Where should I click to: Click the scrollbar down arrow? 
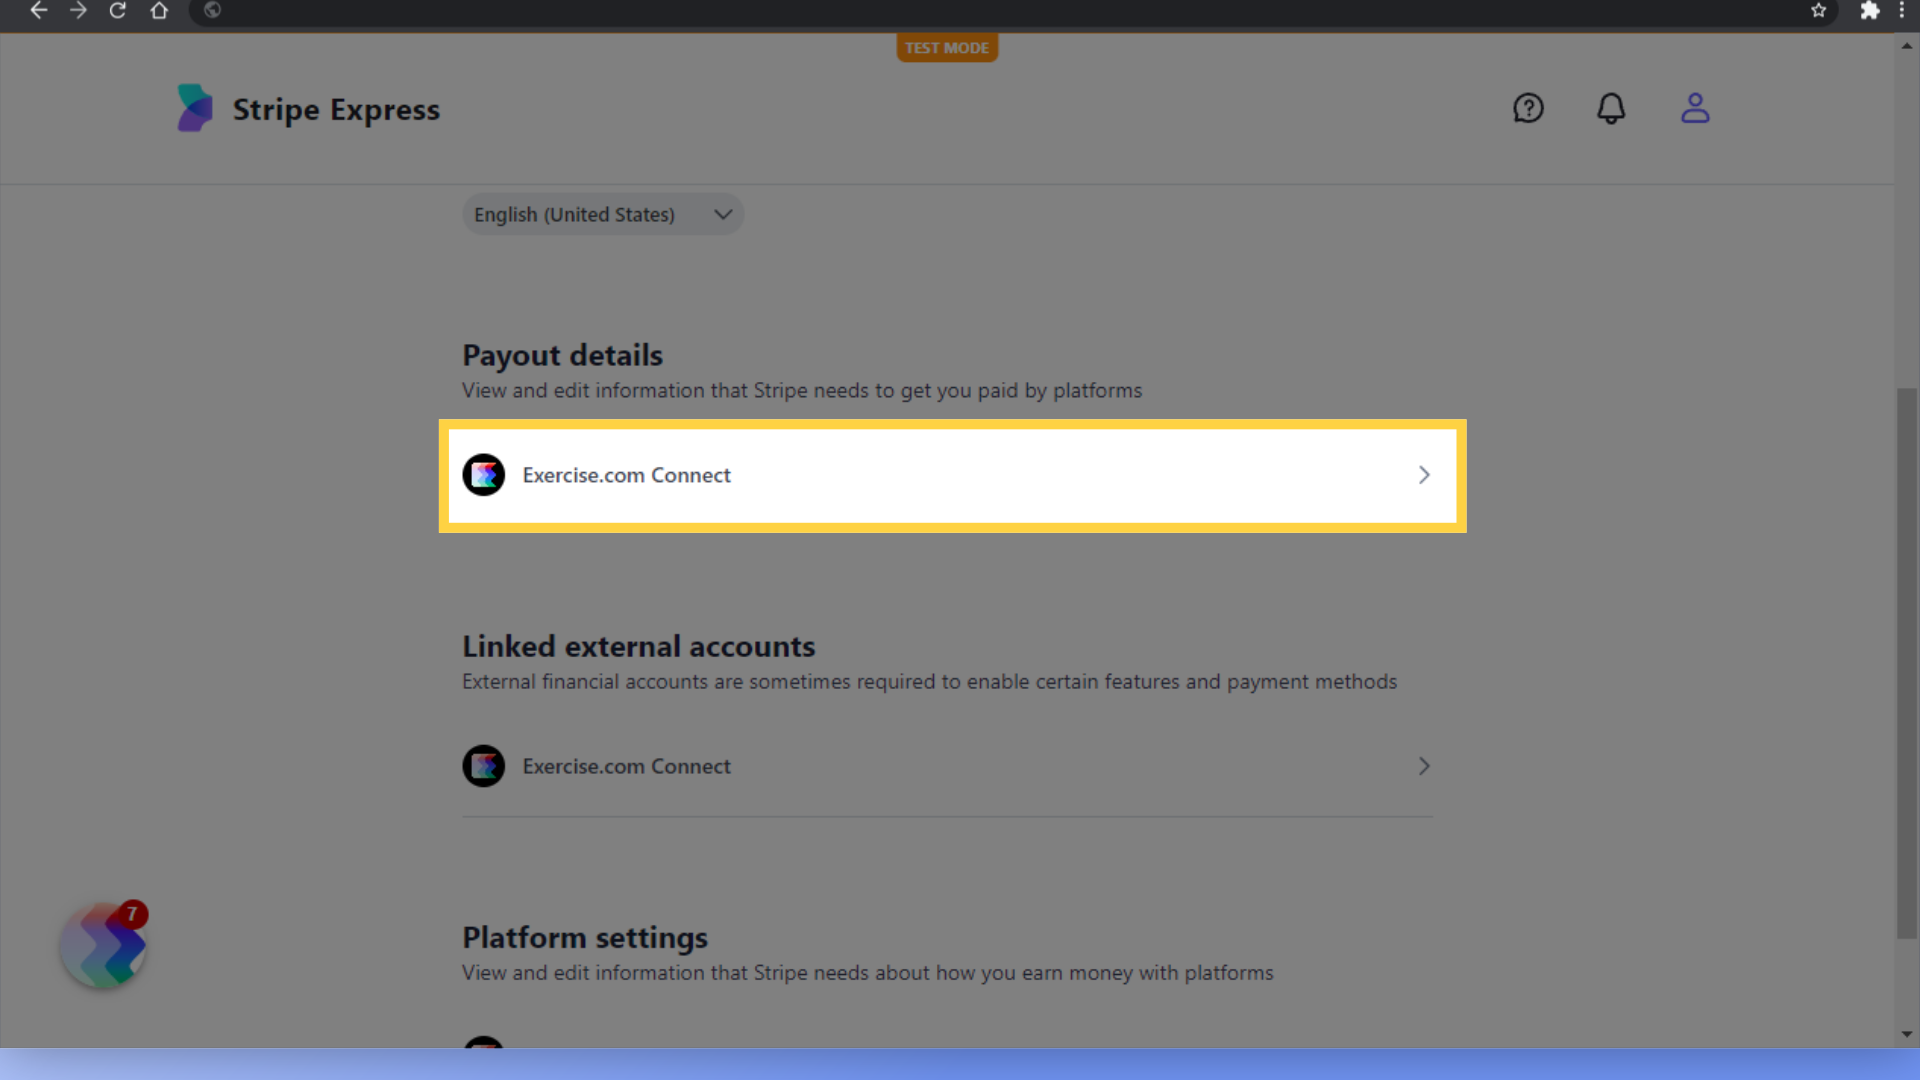pos(1907,1034)
